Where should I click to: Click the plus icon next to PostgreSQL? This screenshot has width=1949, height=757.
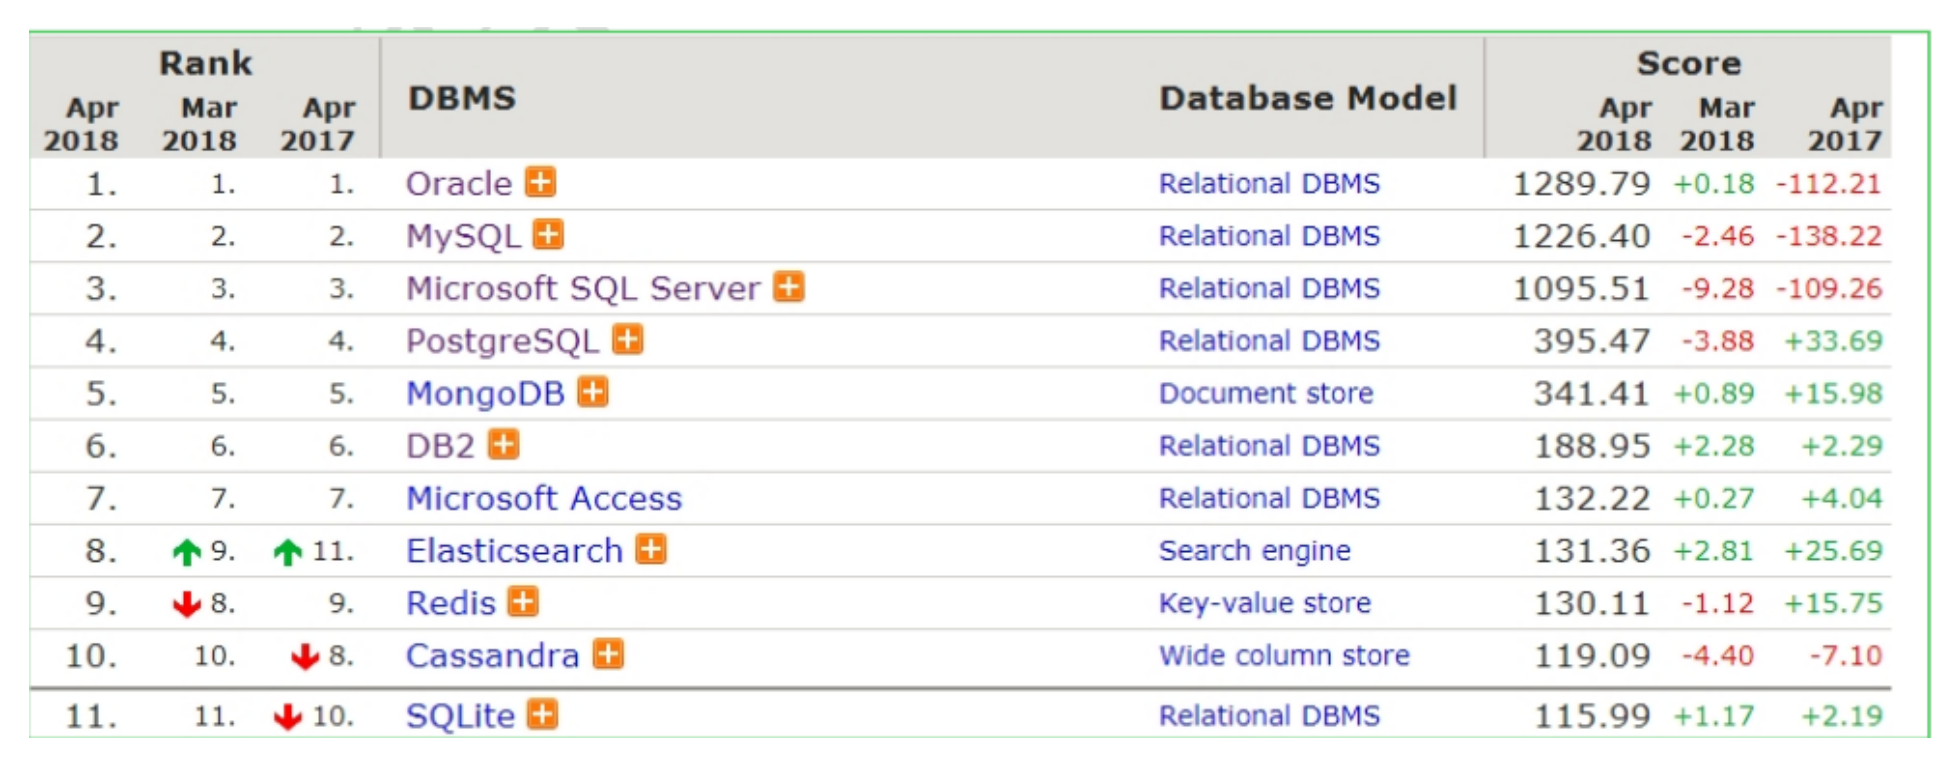(628, 340)
